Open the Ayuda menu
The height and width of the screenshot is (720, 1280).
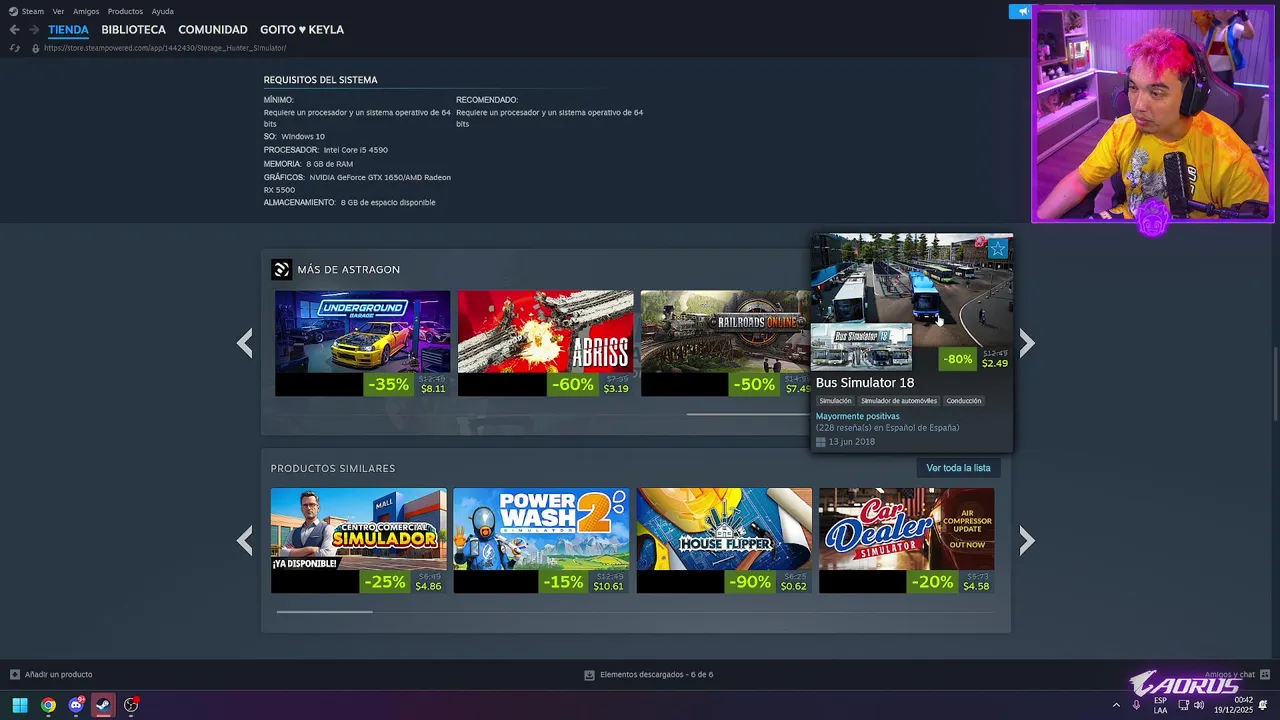162,11
